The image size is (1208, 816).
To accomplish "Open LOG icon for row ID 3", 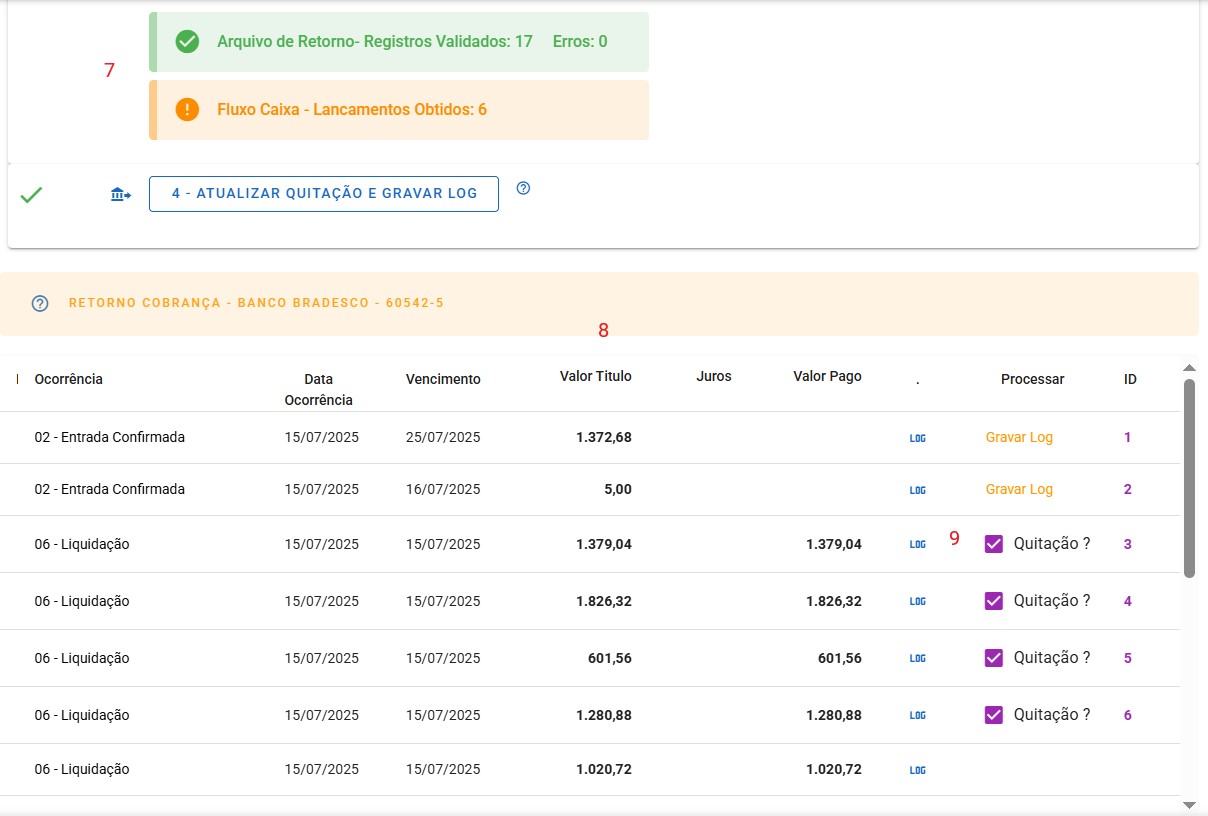I will point(917,545).
